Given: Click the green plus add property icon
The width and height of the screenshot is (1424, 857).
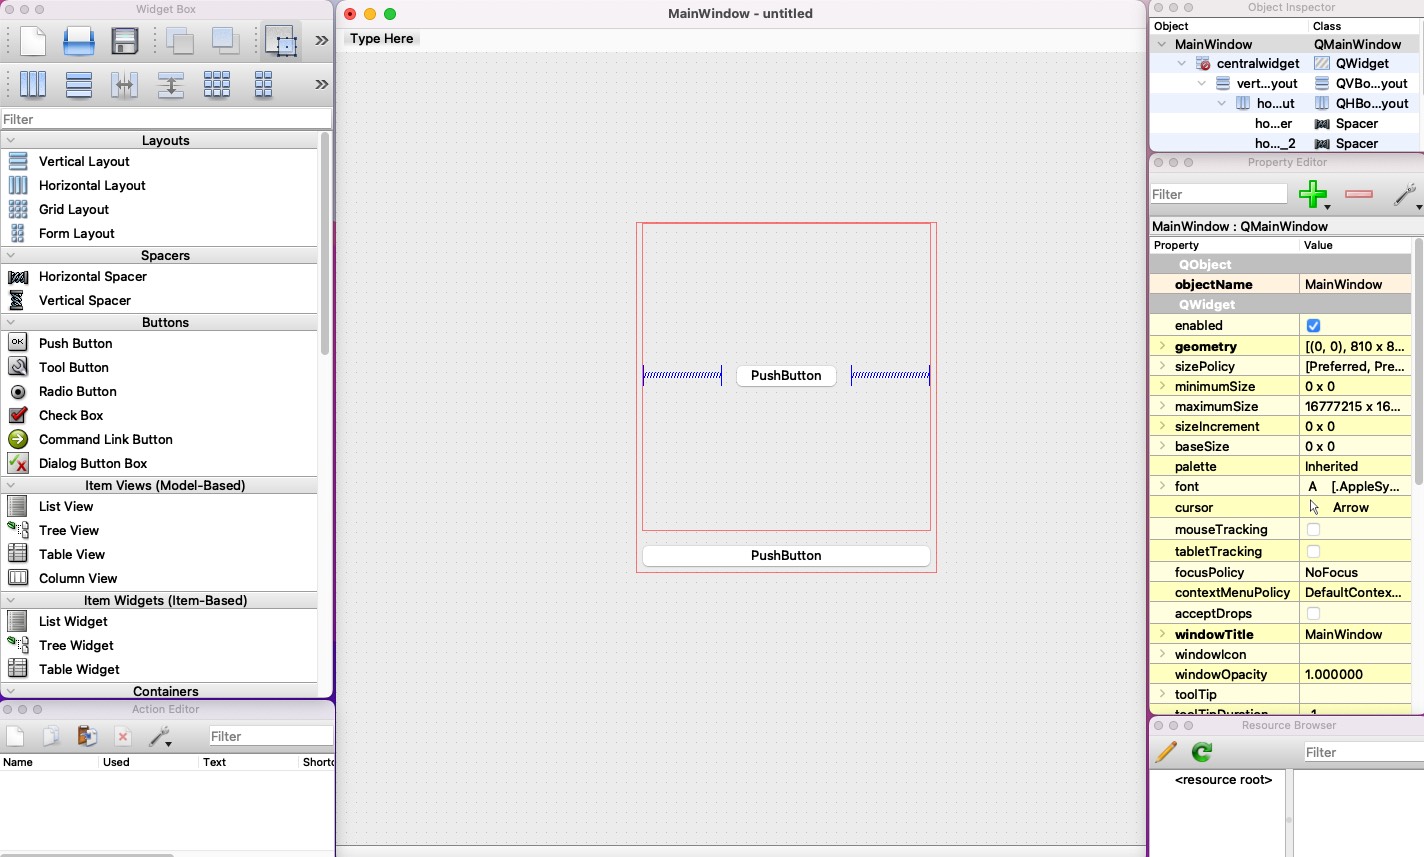Looking at the screenshot, I should click(1313, 194).
